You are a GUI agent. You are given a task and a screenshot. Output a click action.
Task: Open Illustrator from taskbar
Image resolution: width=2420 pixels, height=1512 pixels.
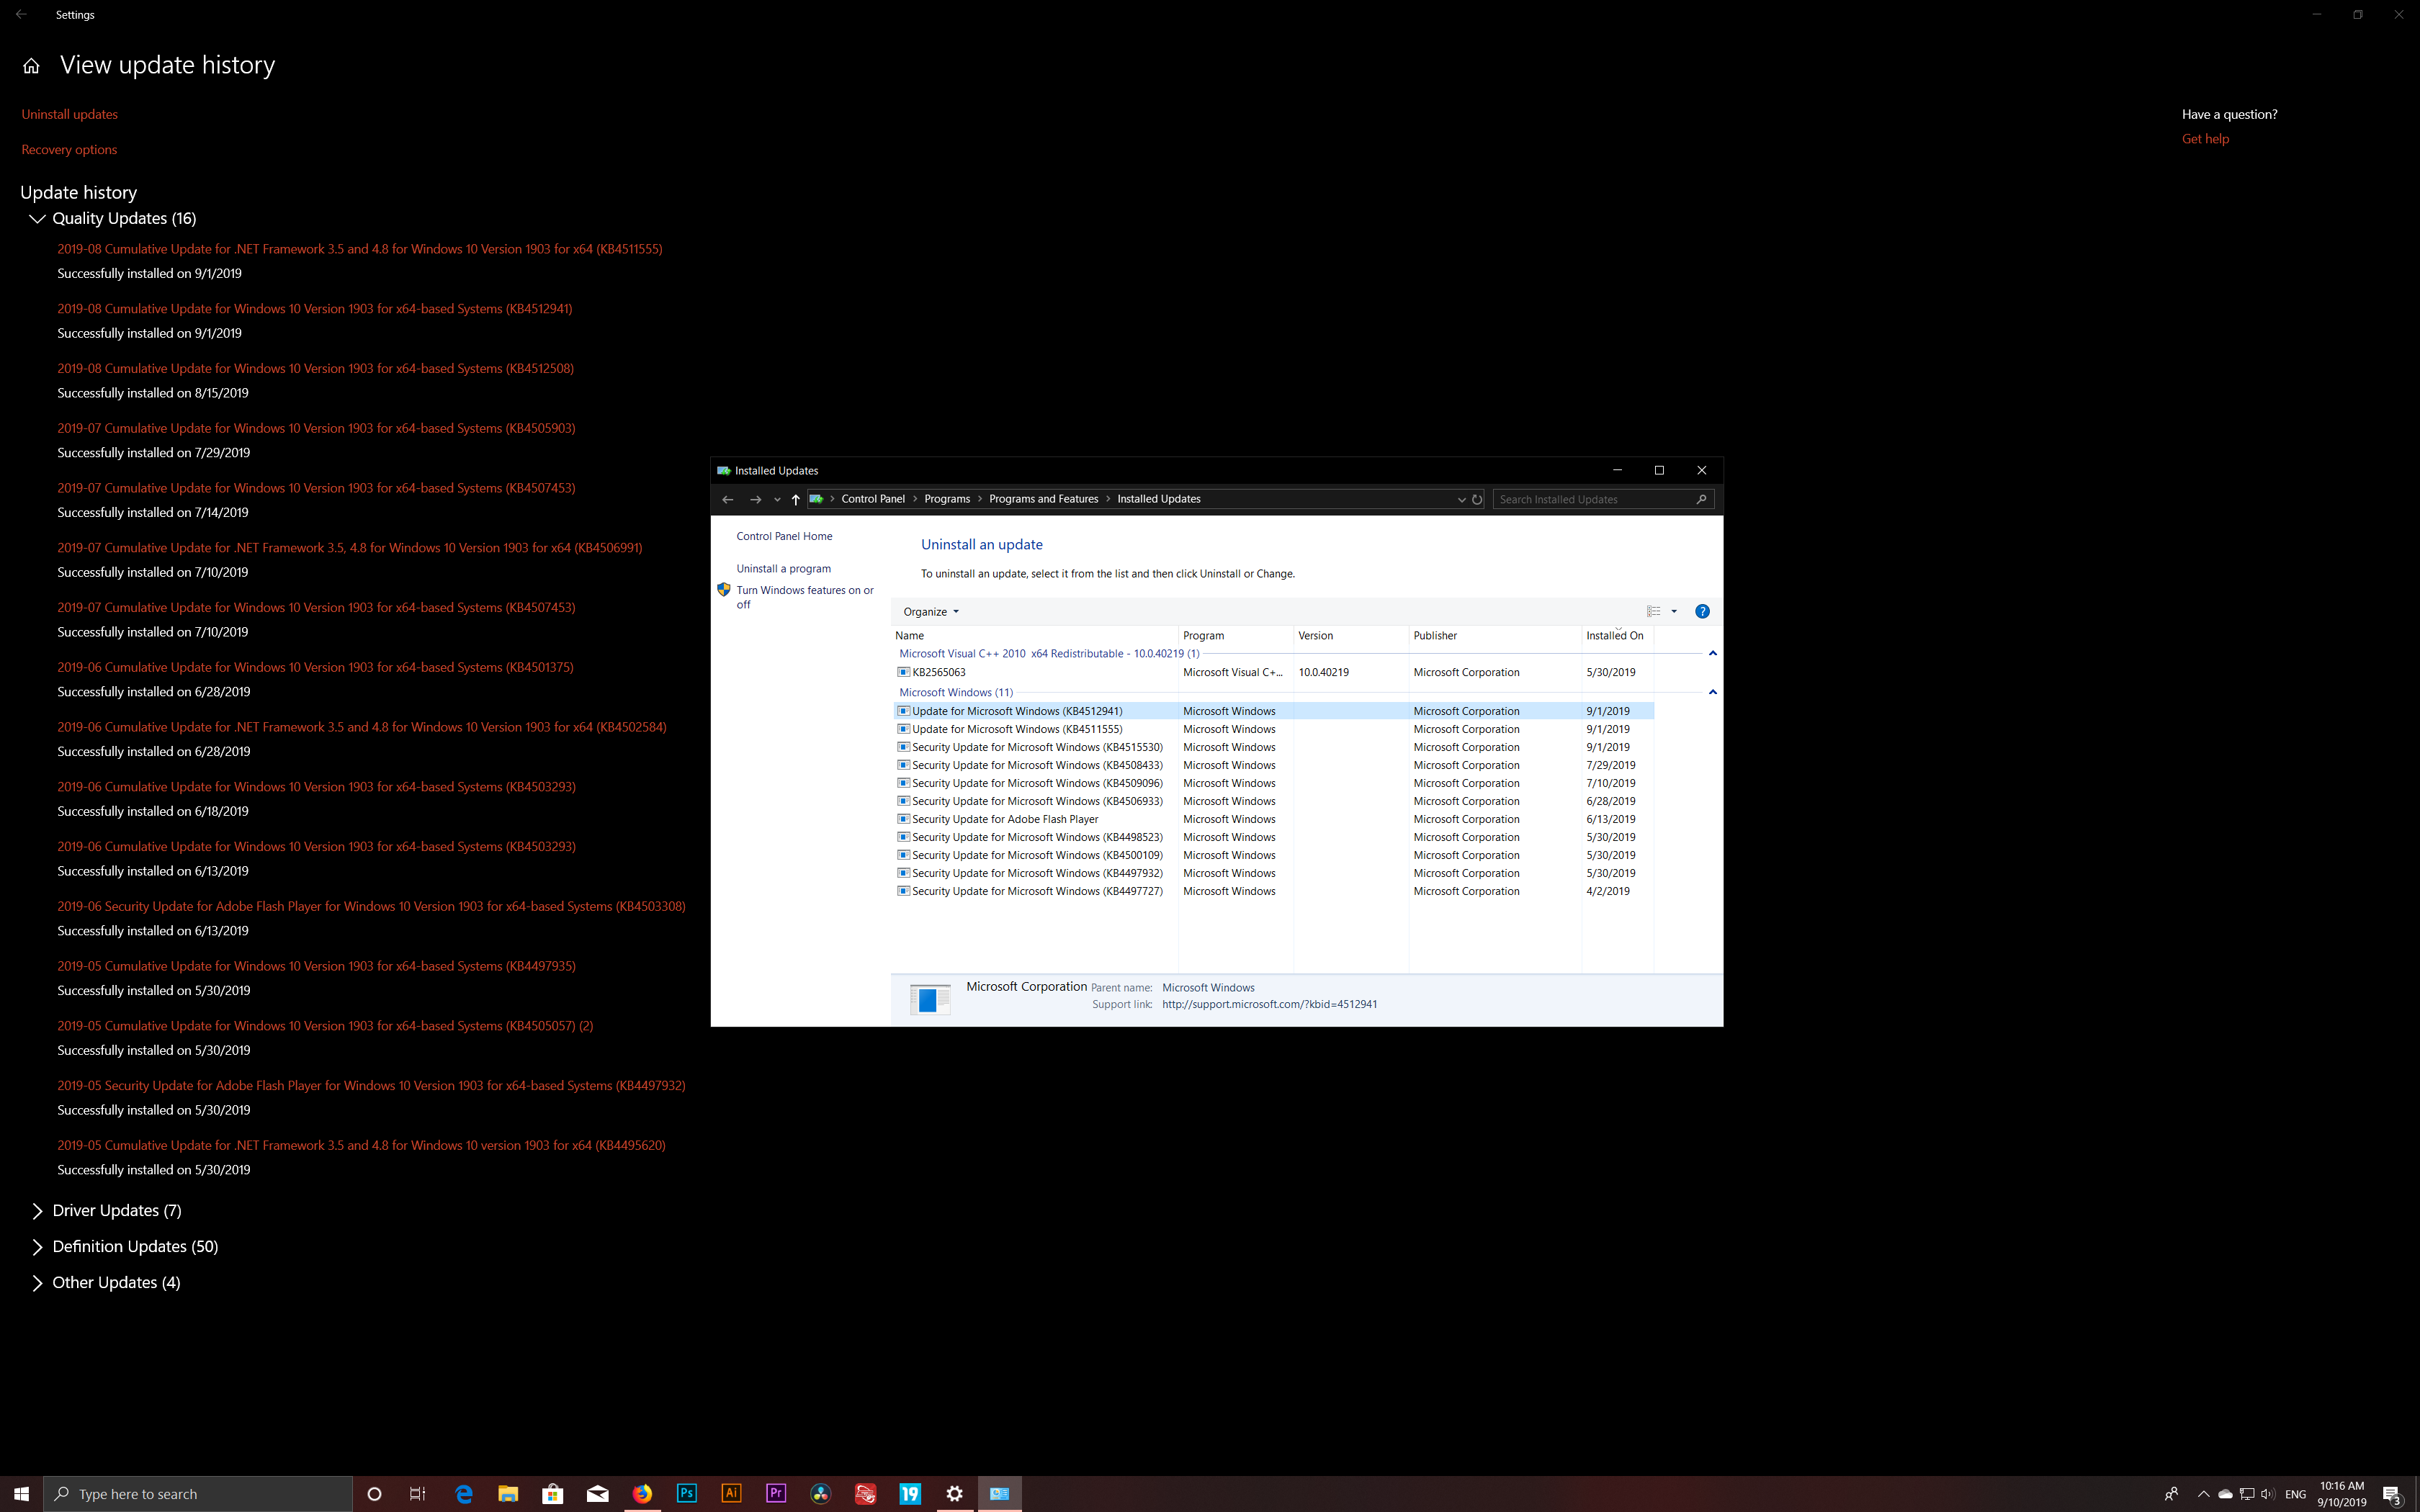click(731, 1494)
